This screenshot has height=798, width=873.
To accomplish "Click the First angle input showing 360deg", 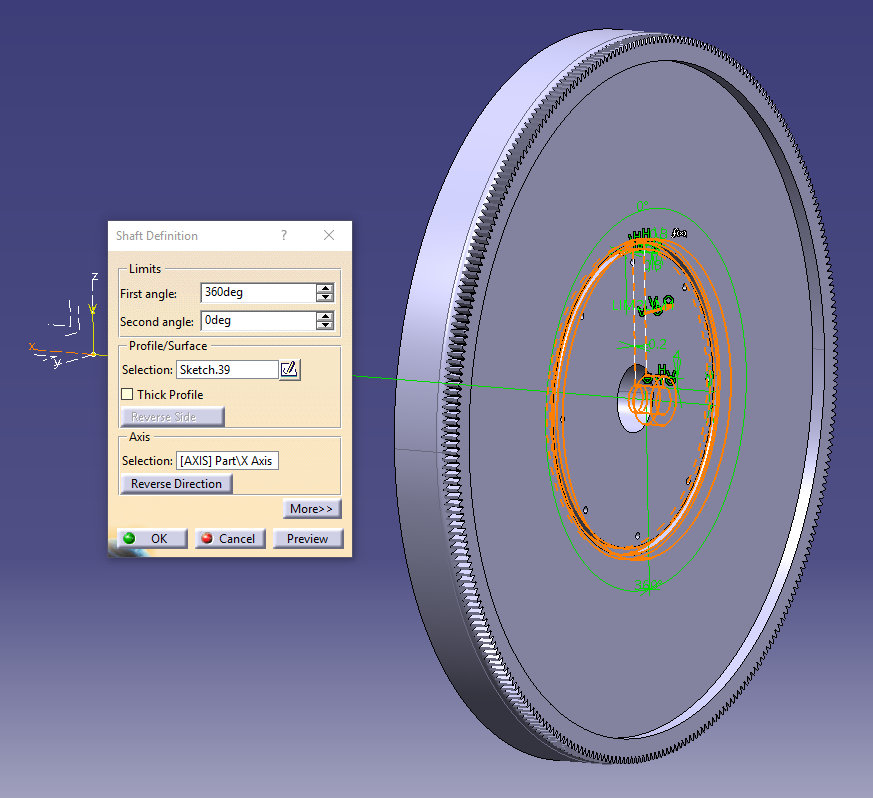I will click(245, 292).
